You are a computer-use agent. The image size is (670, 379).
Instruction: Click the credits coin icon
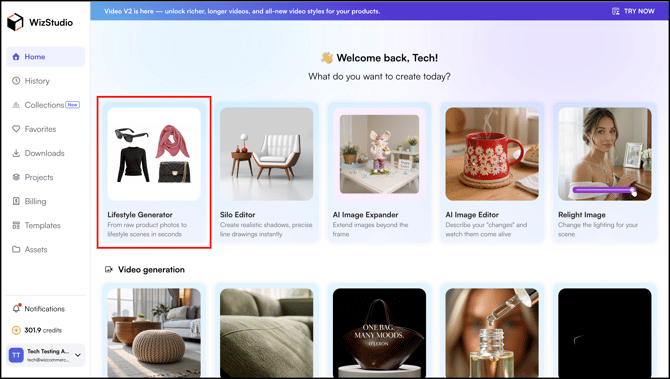pyautogui.click(x=16, y=330)
